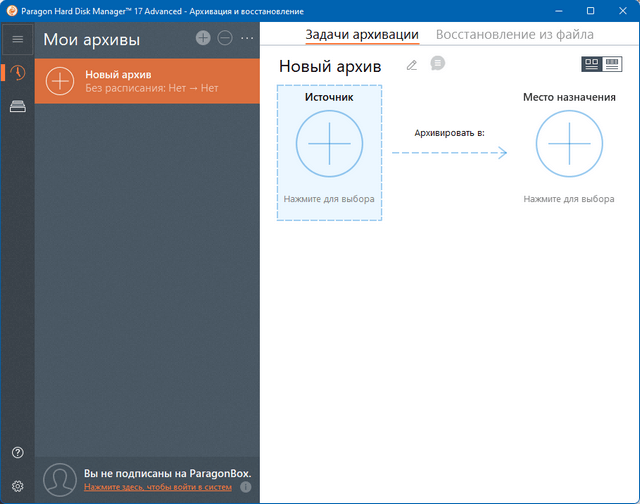Switch to Задачи архивации tab
This screenshot has height=504, width=640.
click(x=361, y=34)
